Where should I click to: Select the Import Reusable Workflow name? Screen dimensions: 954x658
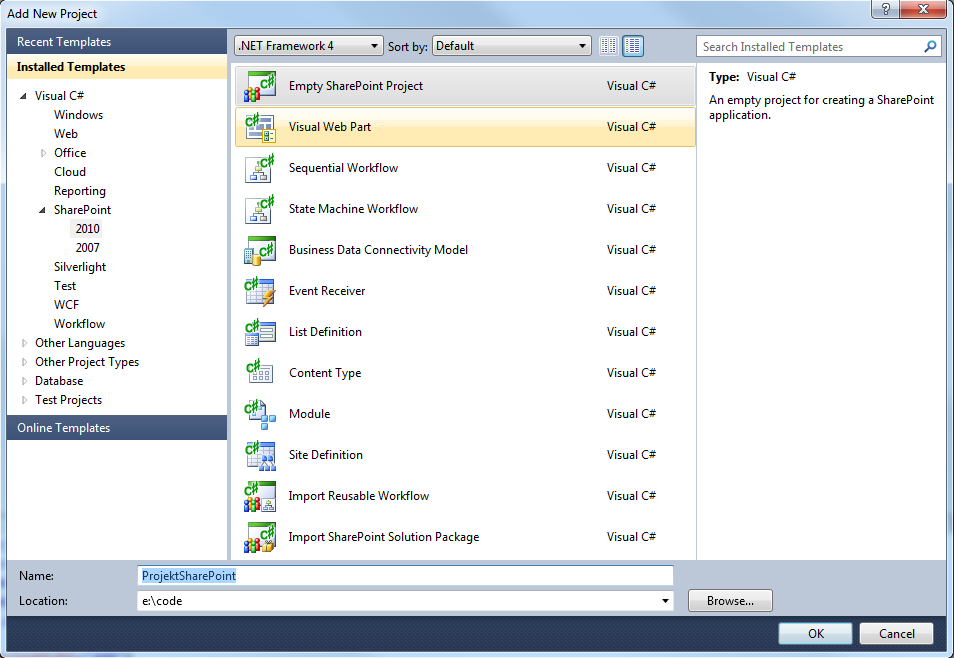(358, 496)
